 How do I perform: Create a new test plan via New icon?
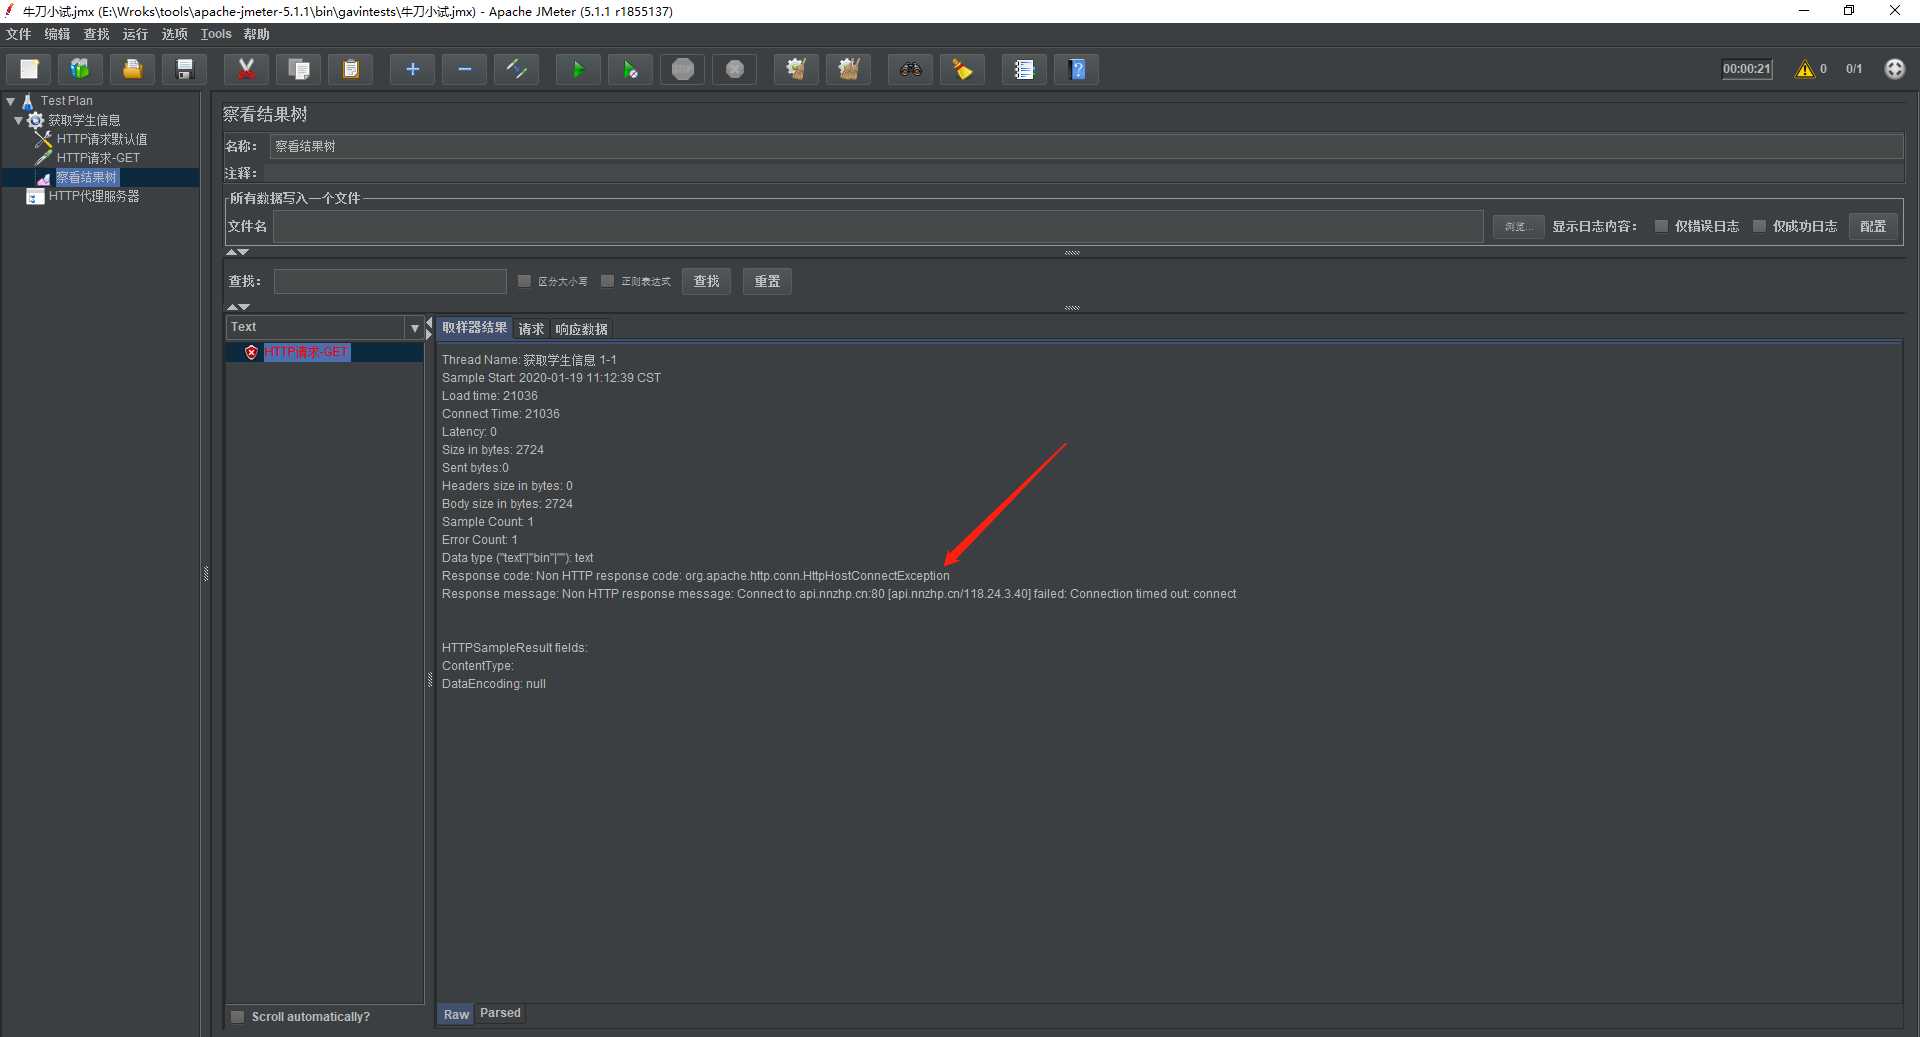tap(29, 69)
